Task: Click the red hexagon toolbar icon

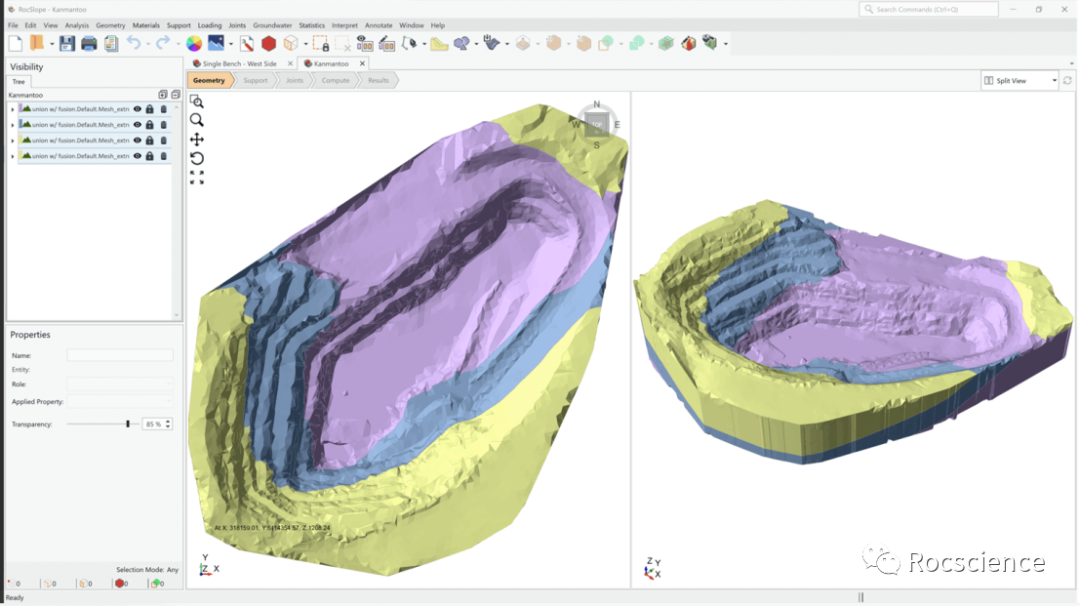Action: (x=269, y=43)
